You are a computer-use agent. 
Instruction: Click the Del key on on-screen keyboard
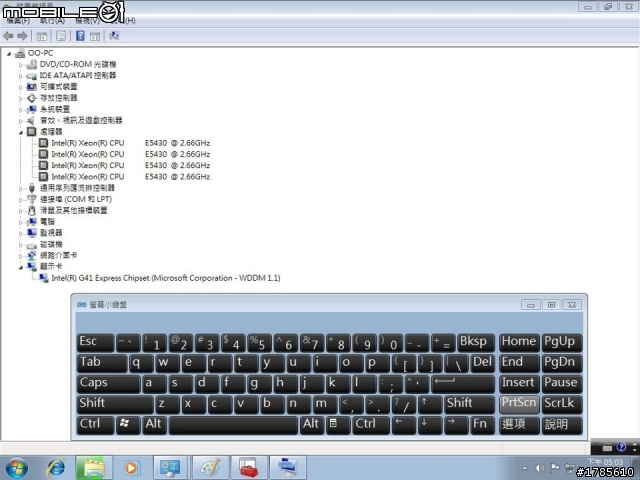[x=482, y=363]
